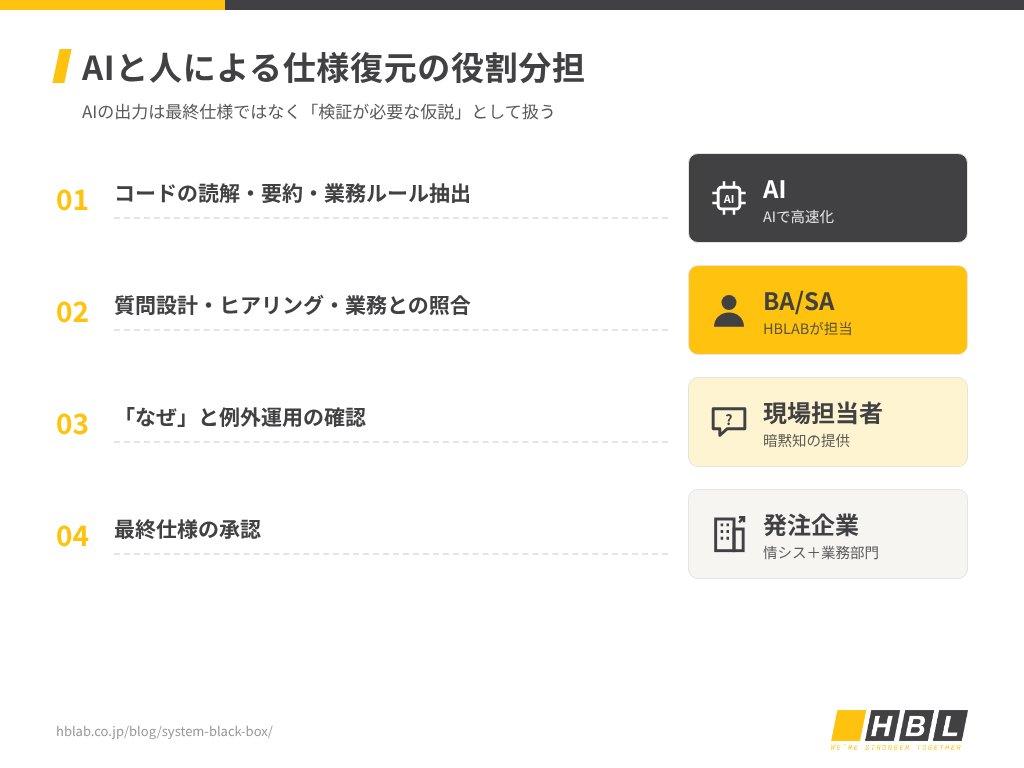The height and width of the screenshot is (768, 1024).
Task: Select the 発注企業 card heading
Action: coord(810,525)
